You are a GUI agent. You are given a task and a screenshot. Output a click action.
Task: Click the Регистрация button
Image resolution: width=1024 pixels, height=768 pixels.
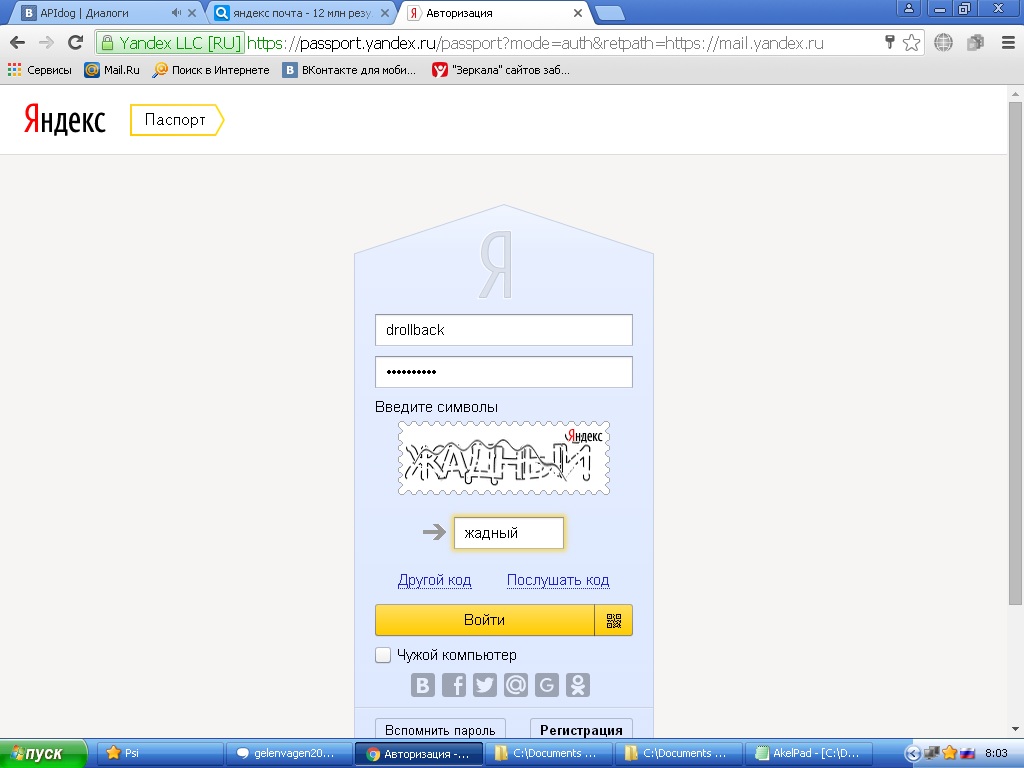[x=581, y=729]
